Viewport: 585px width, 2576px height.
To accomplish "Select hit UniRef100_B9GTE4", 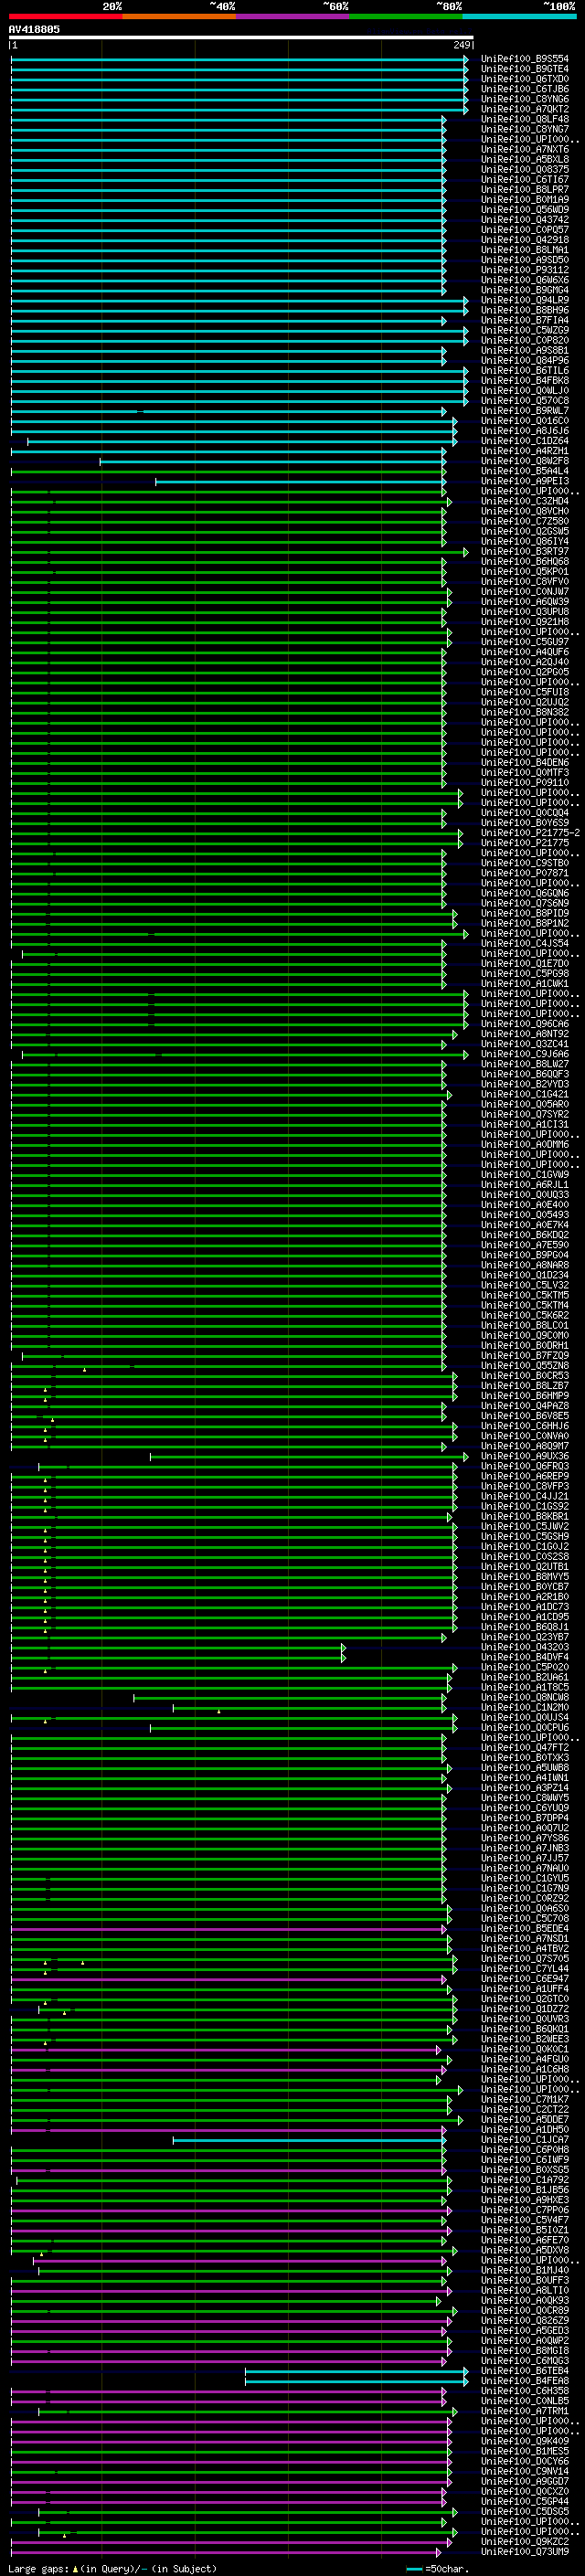I will tap(525, 69).
